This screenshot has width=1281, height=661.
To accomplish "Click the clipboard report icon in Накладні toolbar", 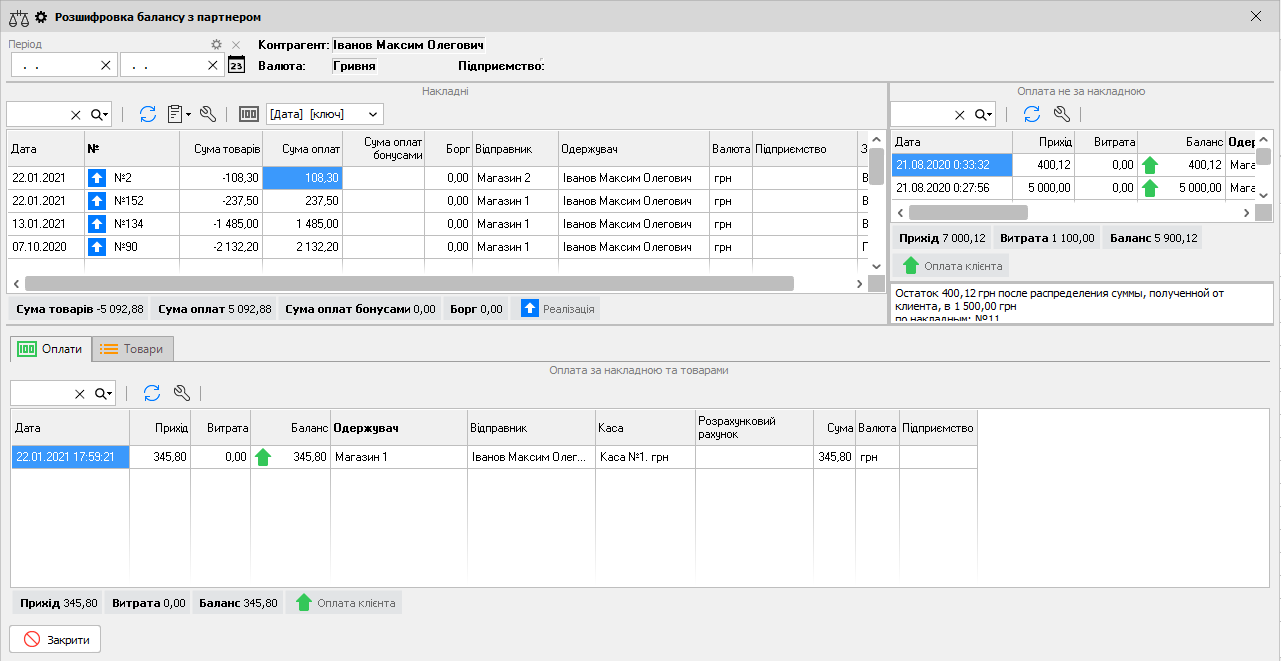I will 177,114.
